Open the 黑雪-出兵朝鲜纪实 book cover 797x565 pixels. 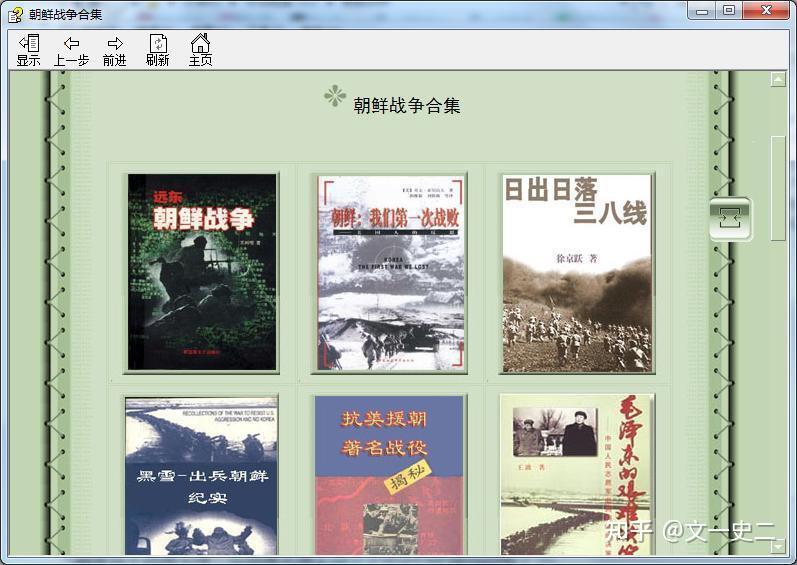coord(202,476)
